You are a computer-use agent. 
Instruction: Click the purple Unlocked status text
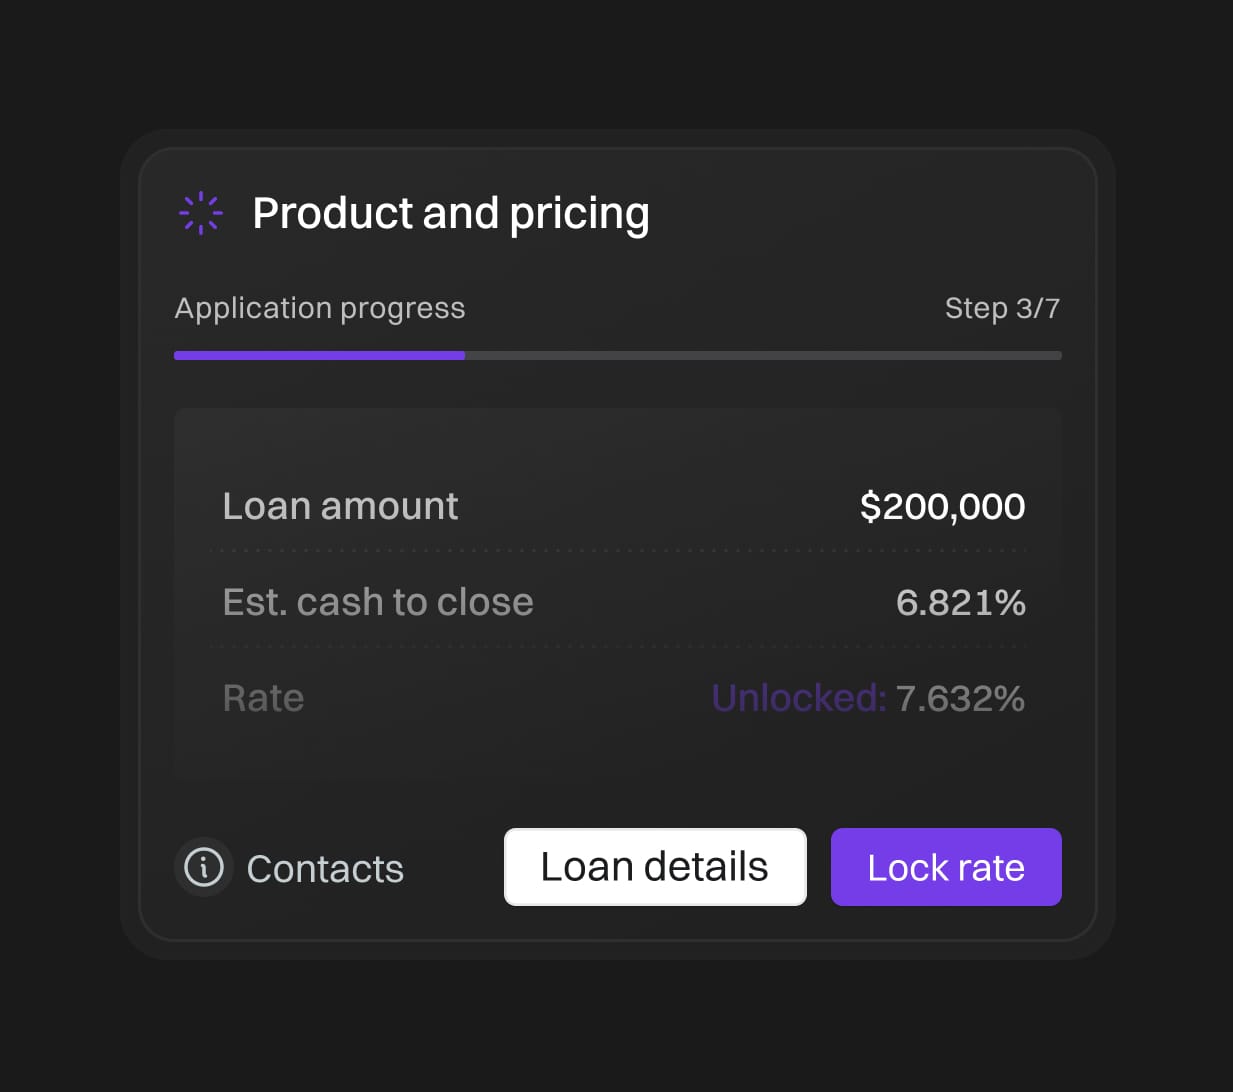point(799,698)
